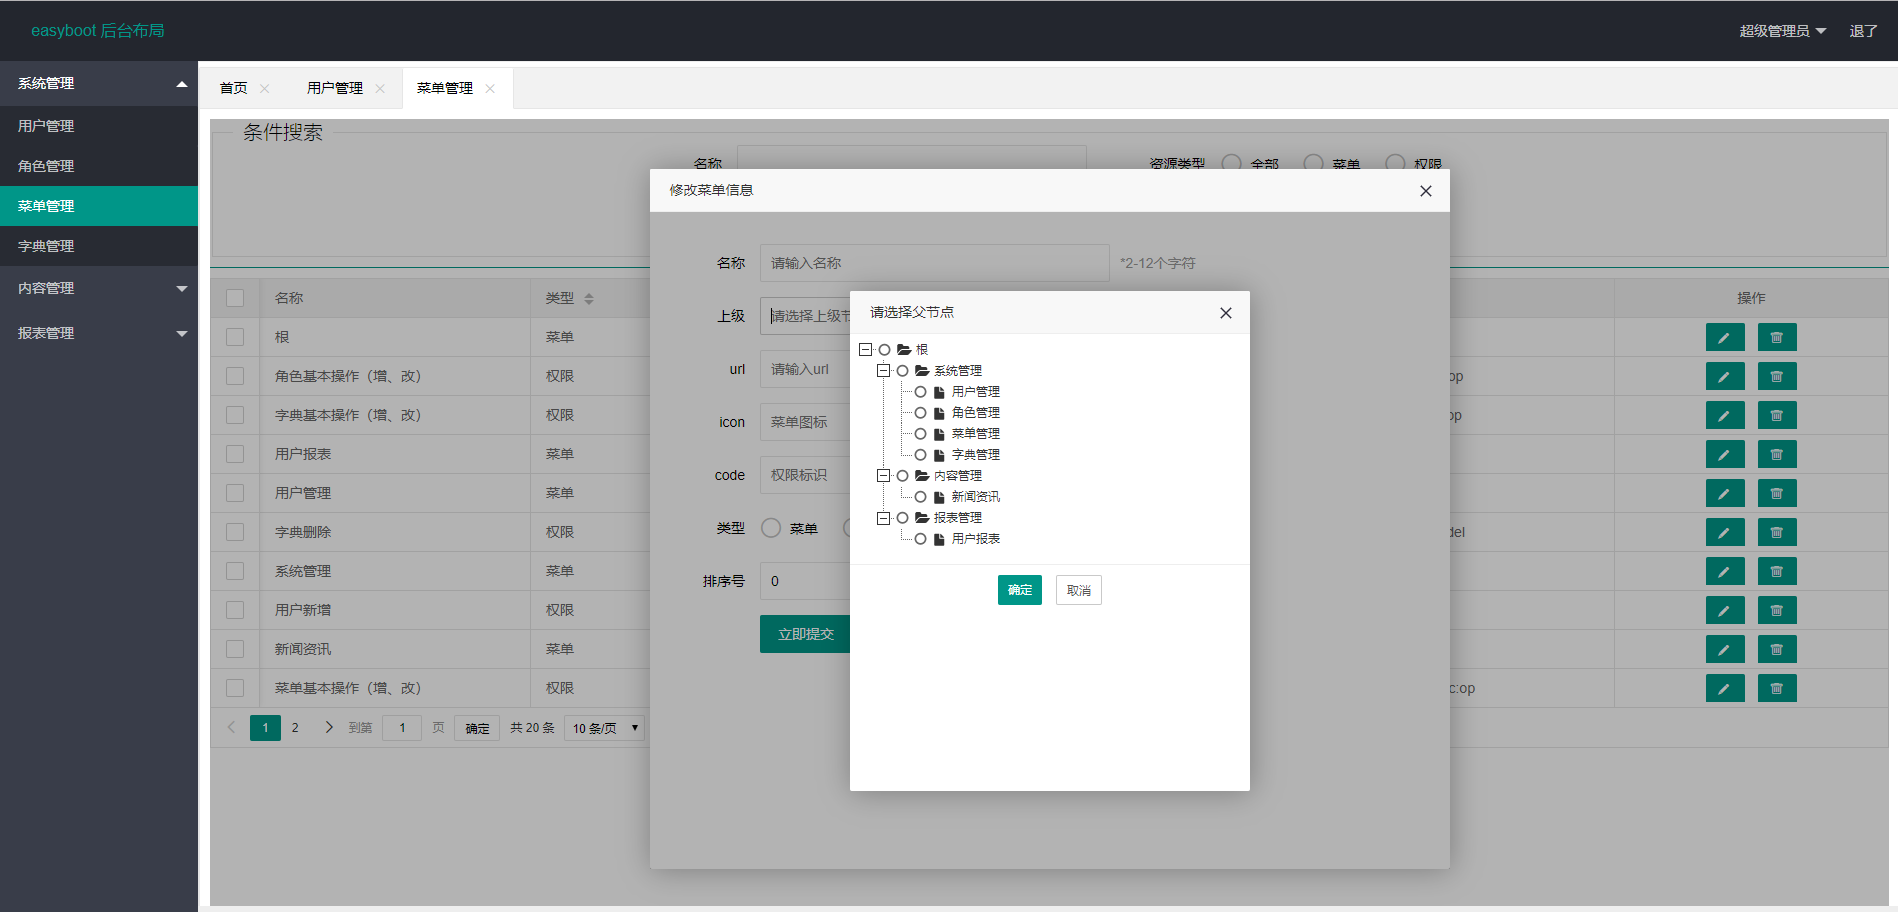1898x912 pixels.
Task: Collapse the 报表管理 tree node
Action: [883, 518]
